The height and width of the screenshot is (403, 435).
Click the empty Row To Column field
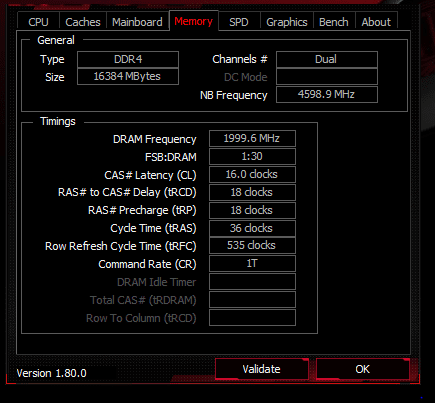(252, 318)
